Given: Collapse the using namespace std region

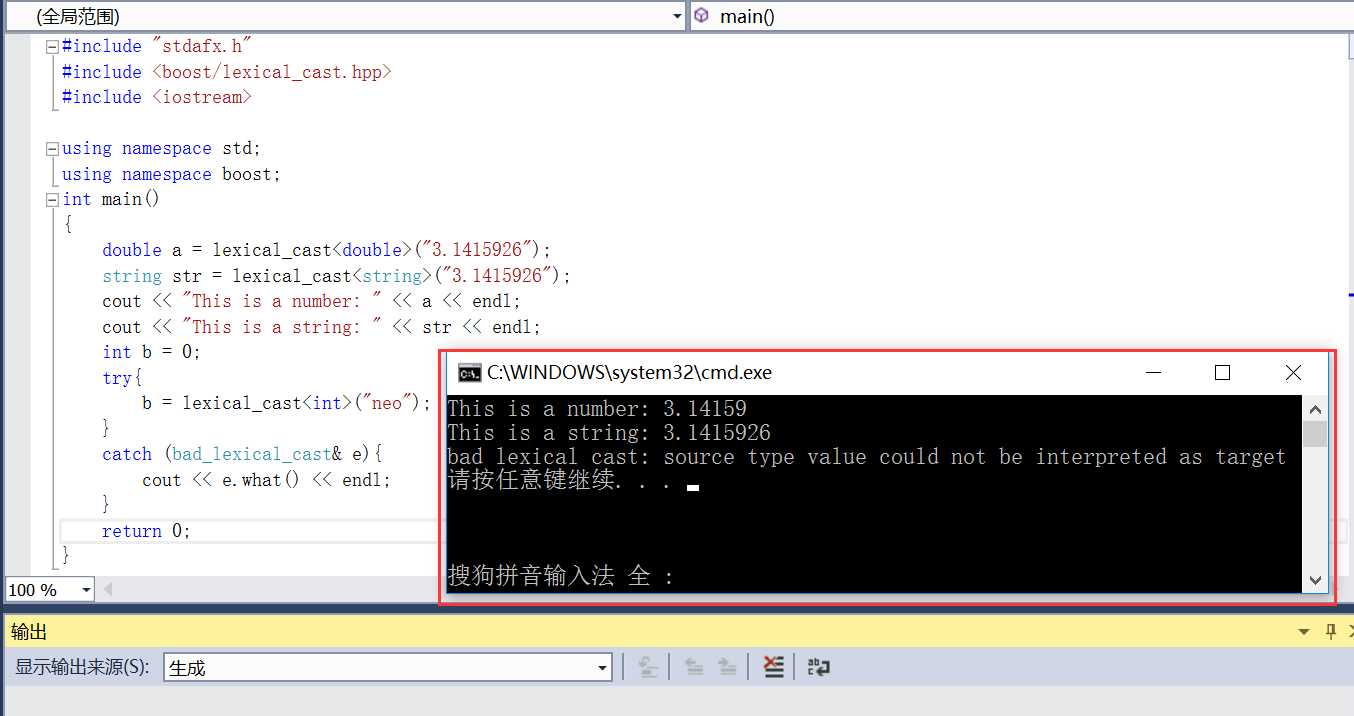Looking at the screenshot, I should pos(52,148).
